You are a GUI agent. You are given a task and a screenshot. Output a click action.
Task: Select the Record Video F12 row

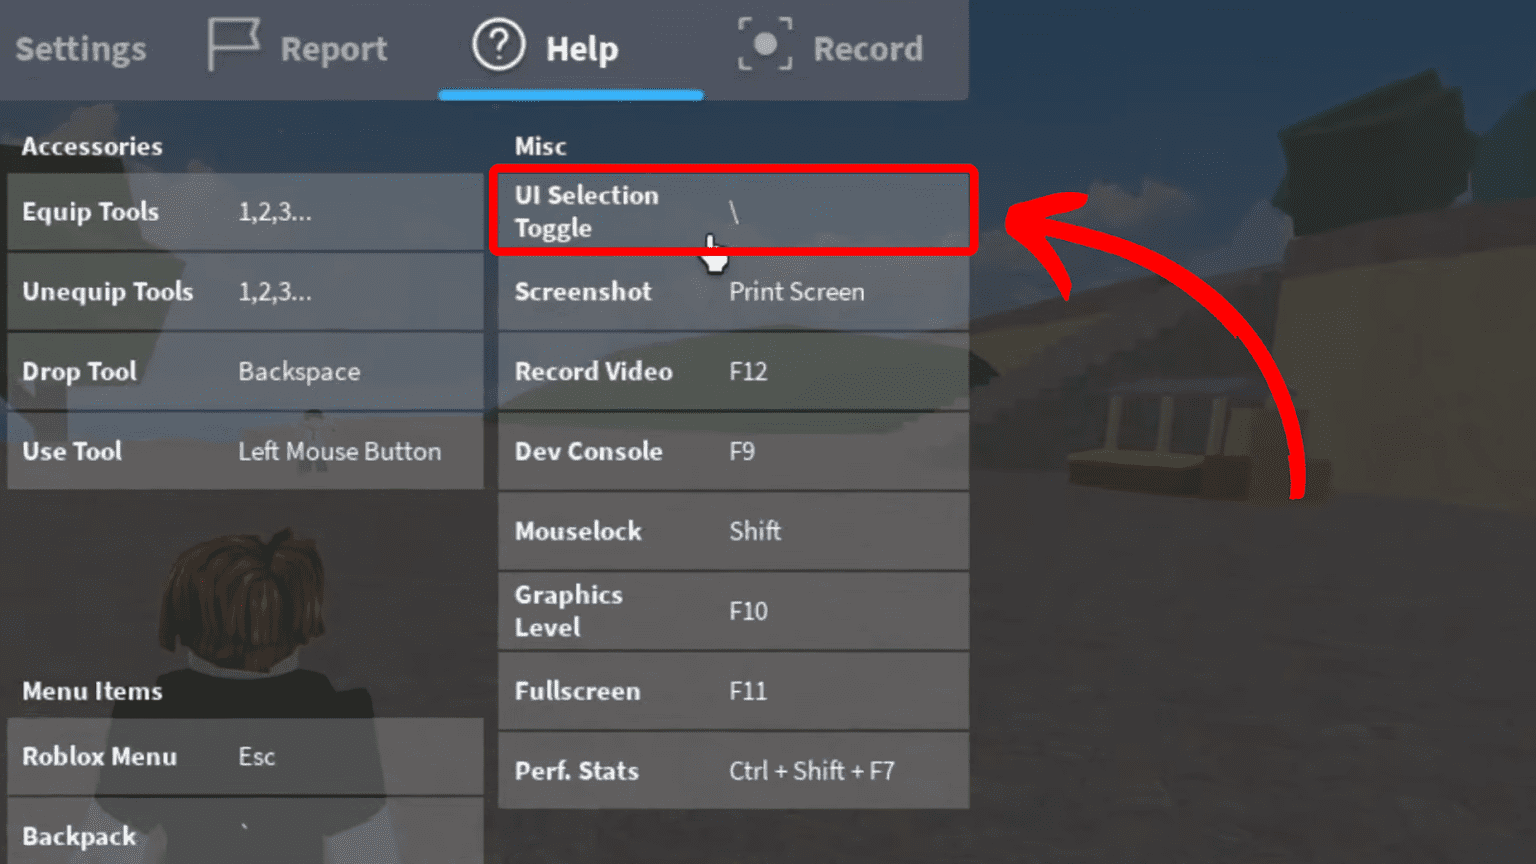(x=733, y=371)
